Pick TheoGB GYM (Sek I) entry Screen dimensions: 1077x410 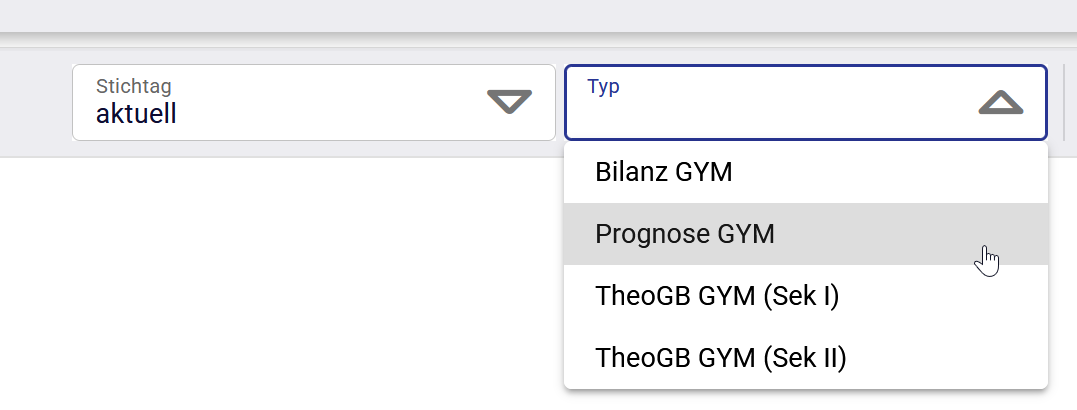click(717, 296)
